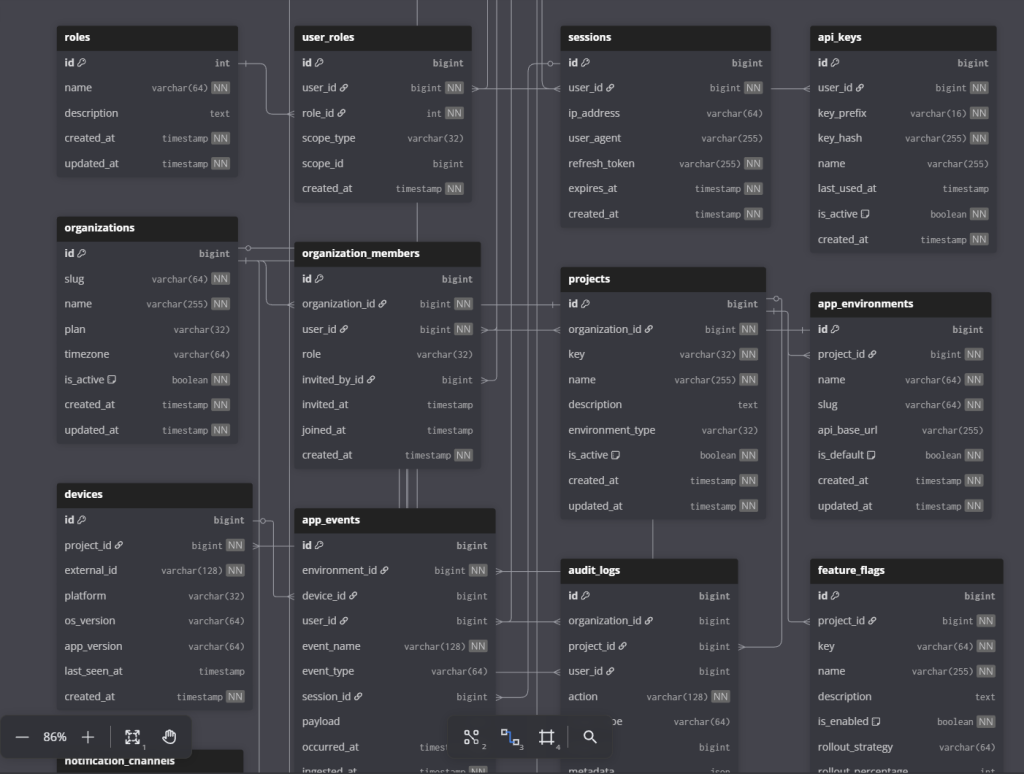This screenshot has height=774, width=1024.
Task: Select the hand pan tool
Action: click(x=169, y=737)
